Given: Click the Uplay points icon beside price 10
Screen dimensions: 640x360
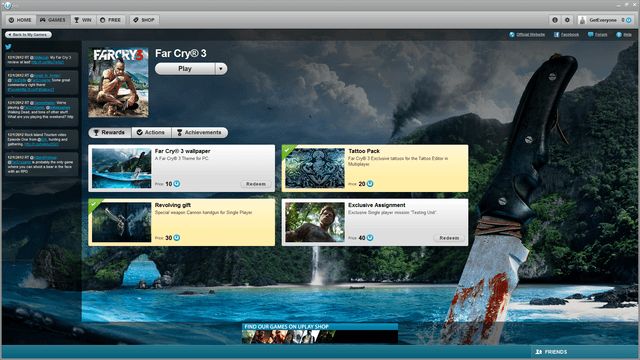Looking at the screenshot, I should pos(177,184).
